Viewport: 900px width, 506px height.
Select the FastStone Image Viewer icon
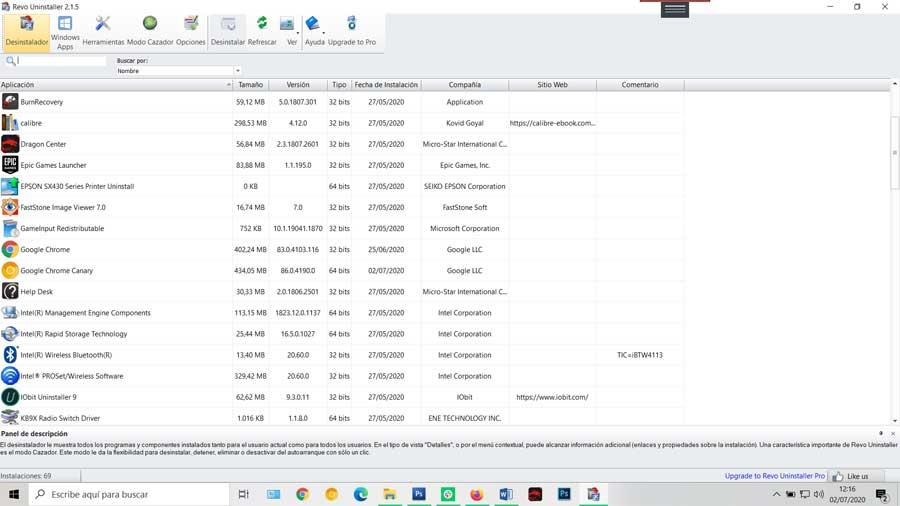point(10,207)
